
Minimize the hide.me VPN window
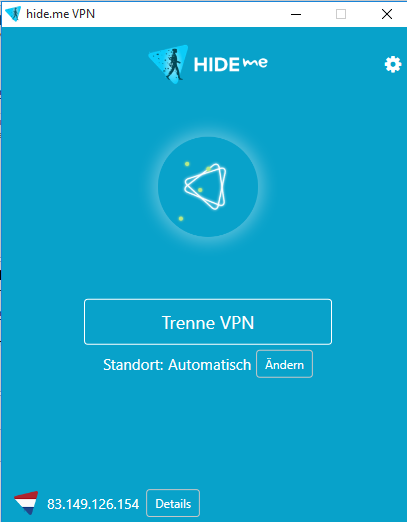coord(296,14)
